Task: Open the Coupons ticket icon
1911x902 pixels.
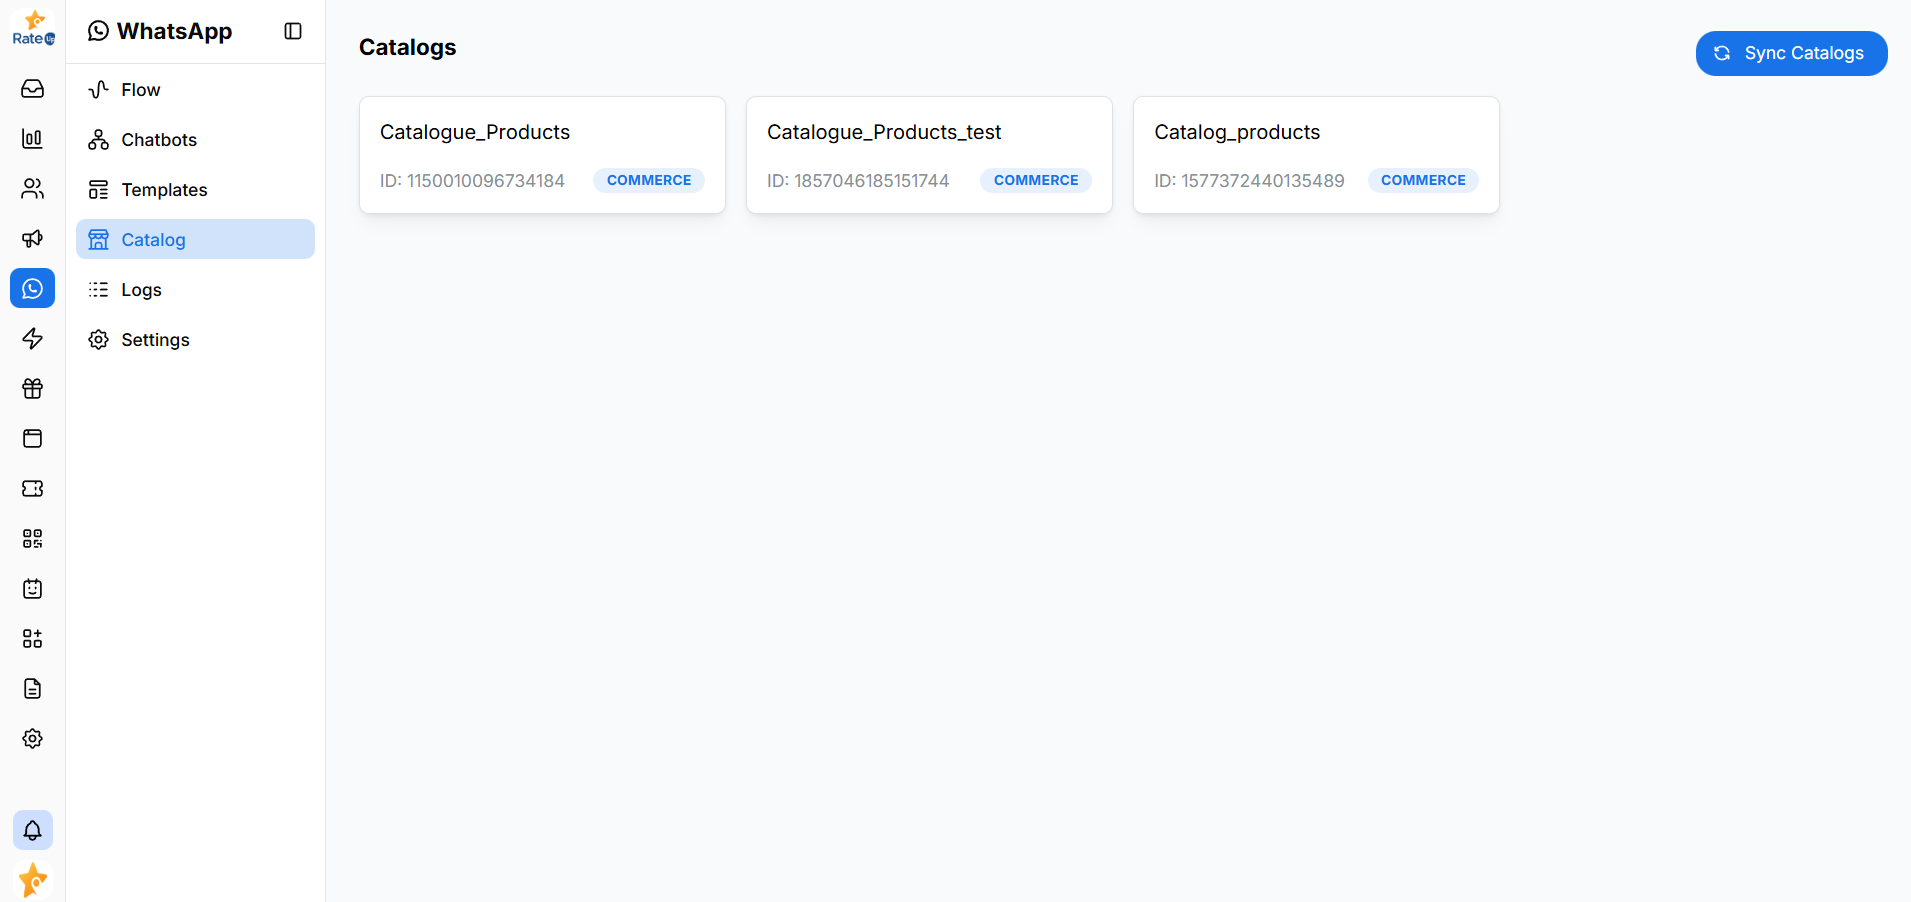Action: pos(32,488)
